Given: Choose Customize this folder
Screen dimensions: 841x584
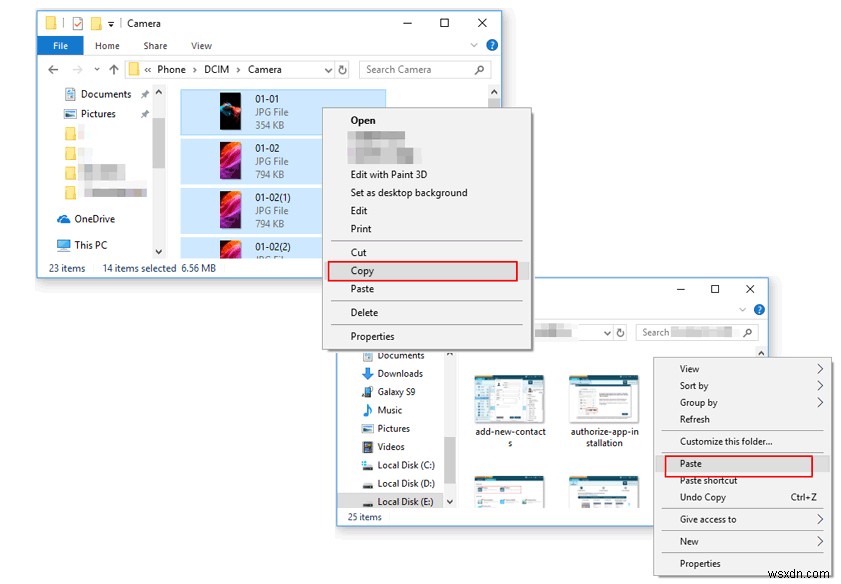Looking at the screenshot, I should click(726, 441).
